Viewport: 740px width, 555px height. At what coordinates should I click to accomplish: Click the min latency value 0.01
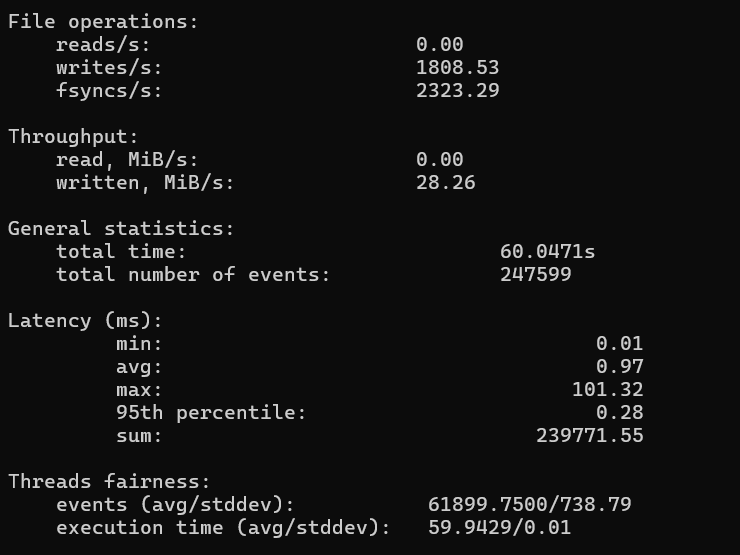tap(620, 344)
